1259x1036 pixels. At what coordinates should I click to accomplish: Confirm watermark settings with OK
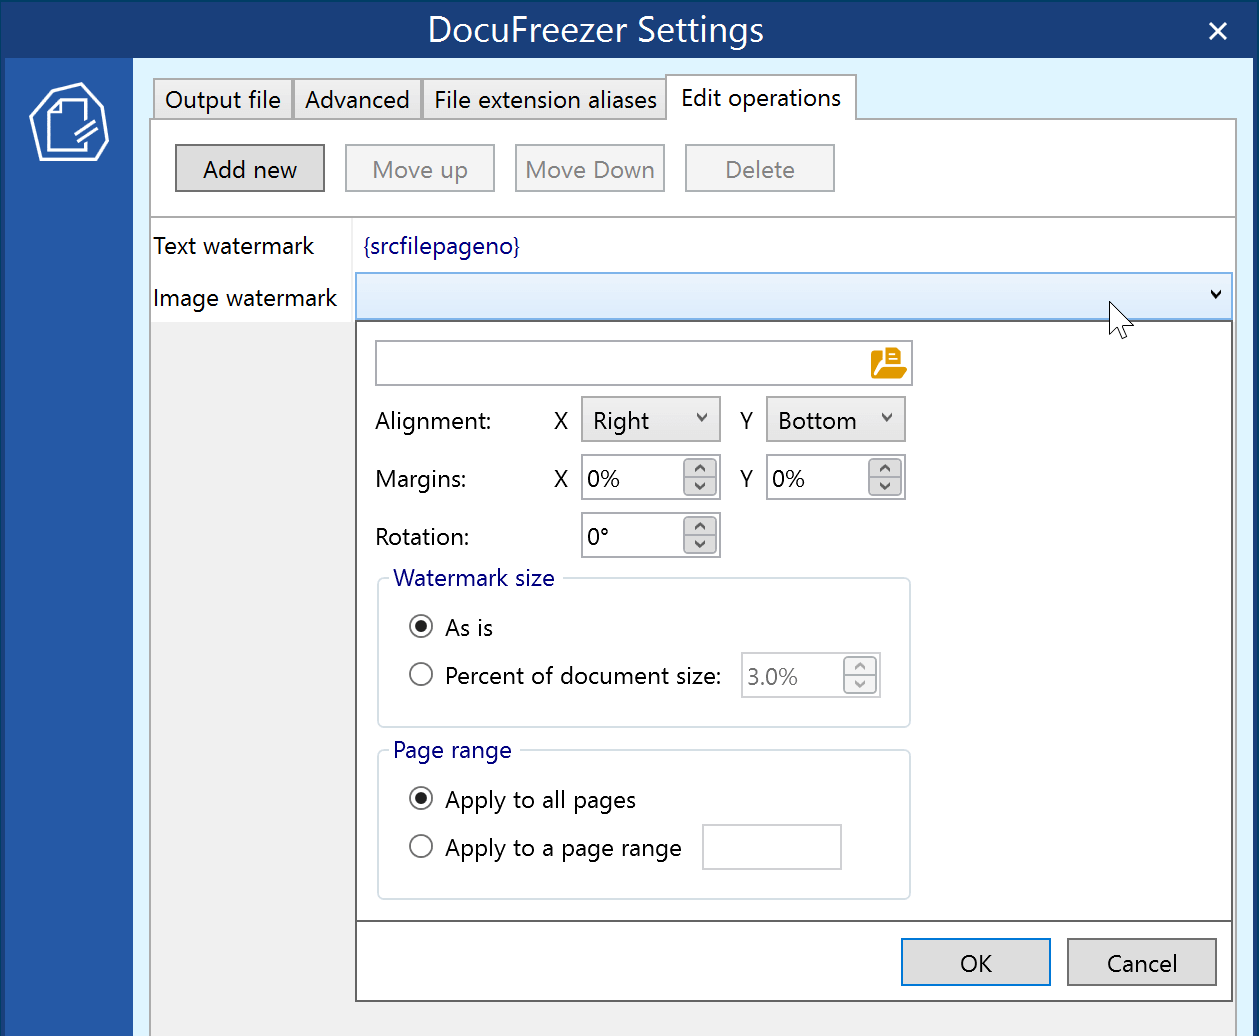point(976,962)
